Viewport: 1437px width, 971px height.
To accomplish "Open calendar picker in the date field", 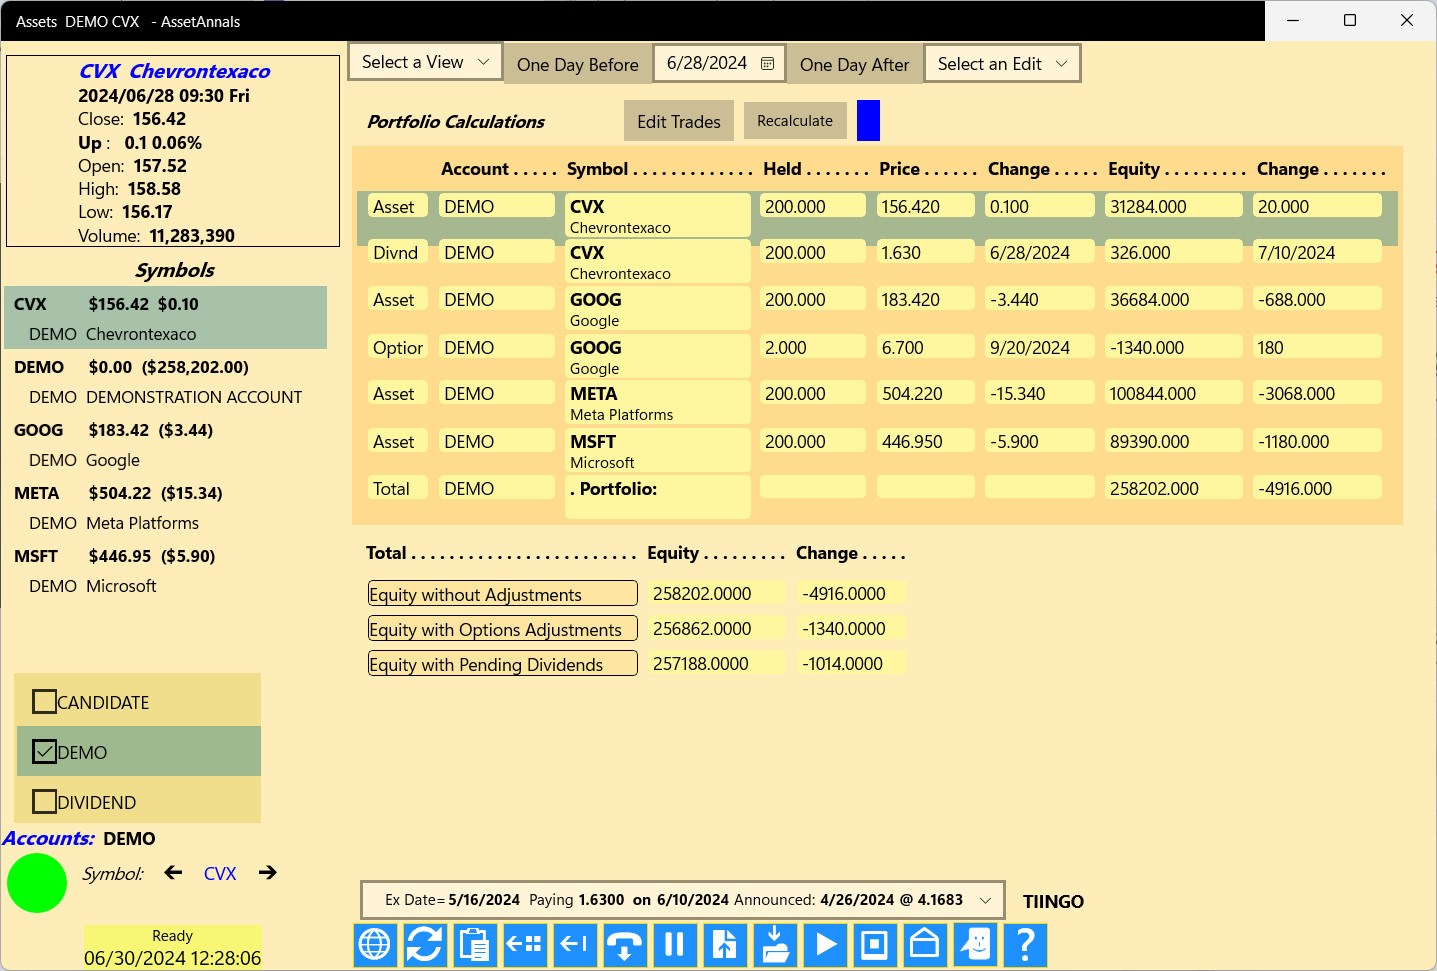I will (x=767, y=63).
